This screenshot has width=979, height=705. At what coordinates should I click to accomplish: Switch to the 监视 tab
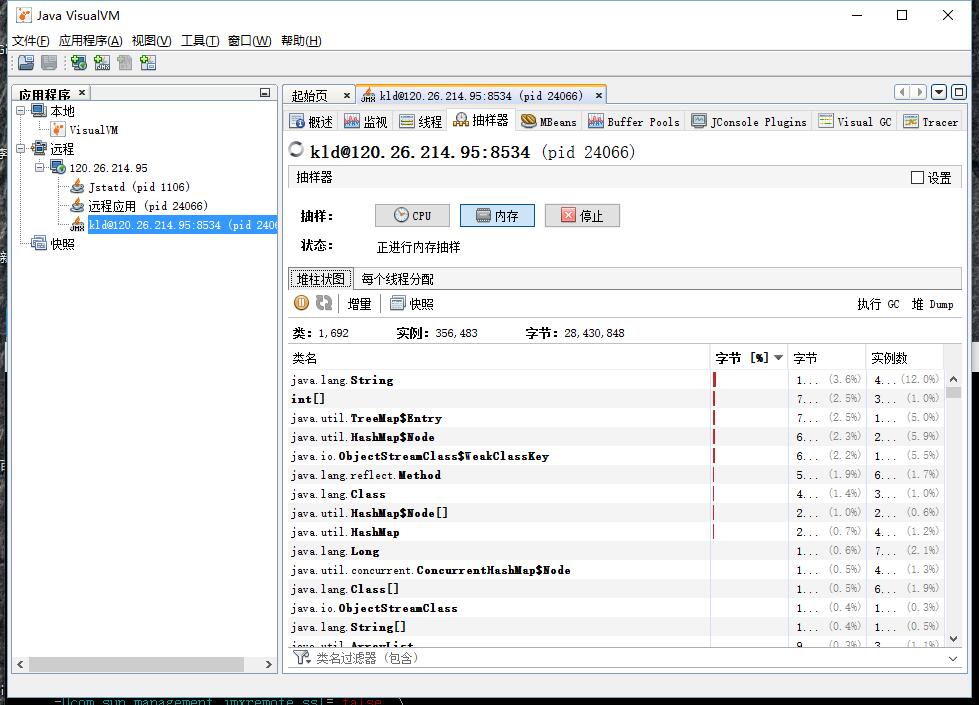pyautogui.click(x=367, y=121)
